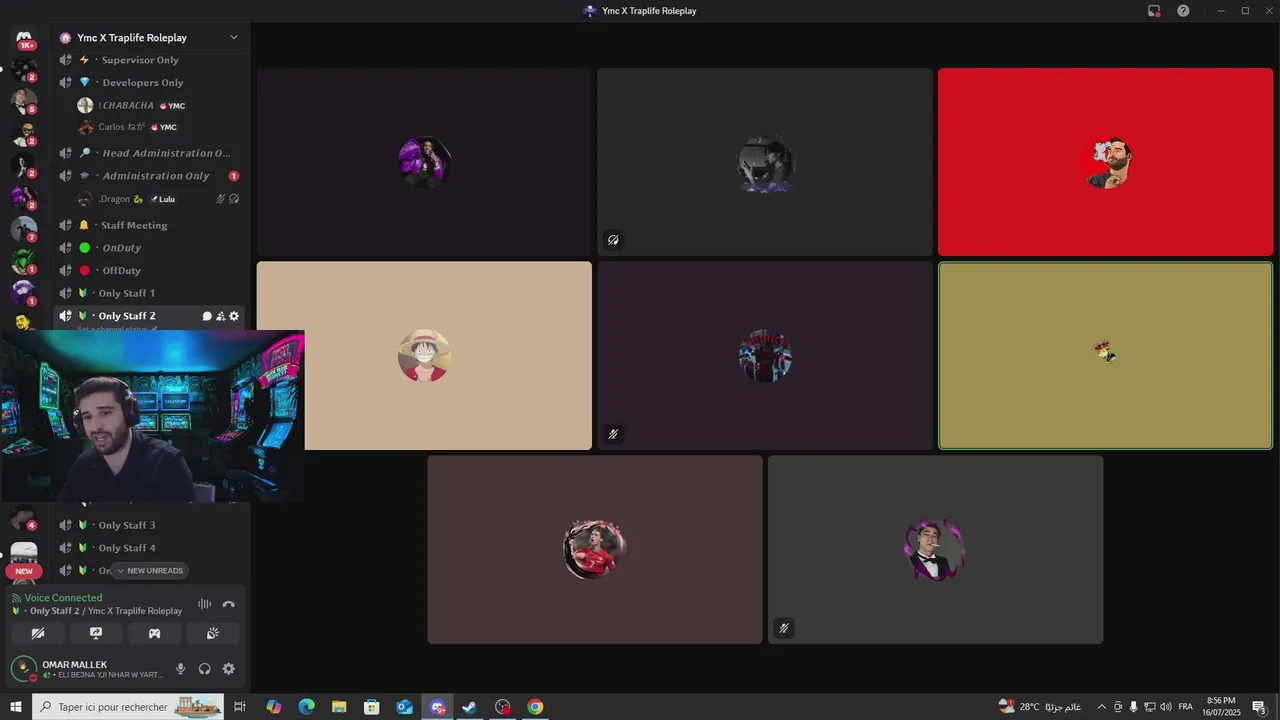Image resolution: width=1280 pixels, height=720 pixels.
Task: Share your screen button
Action: pyautogui.click(x=96, y=633)
